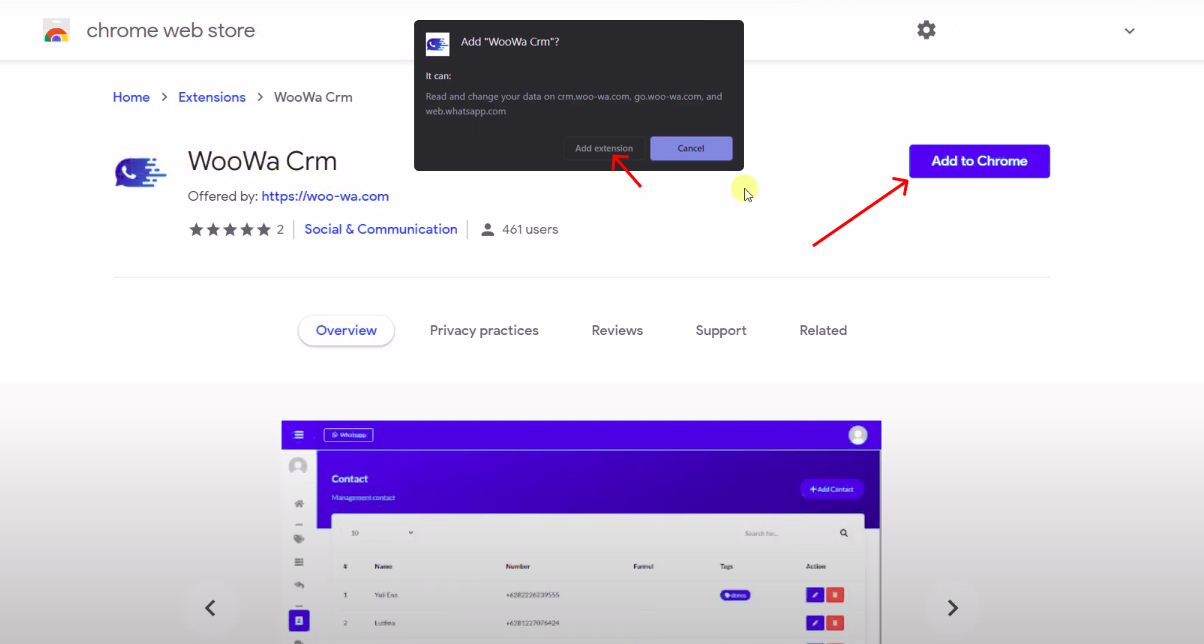
Task: Switch to the Privacy practices tab
Action: click(484, 331)
